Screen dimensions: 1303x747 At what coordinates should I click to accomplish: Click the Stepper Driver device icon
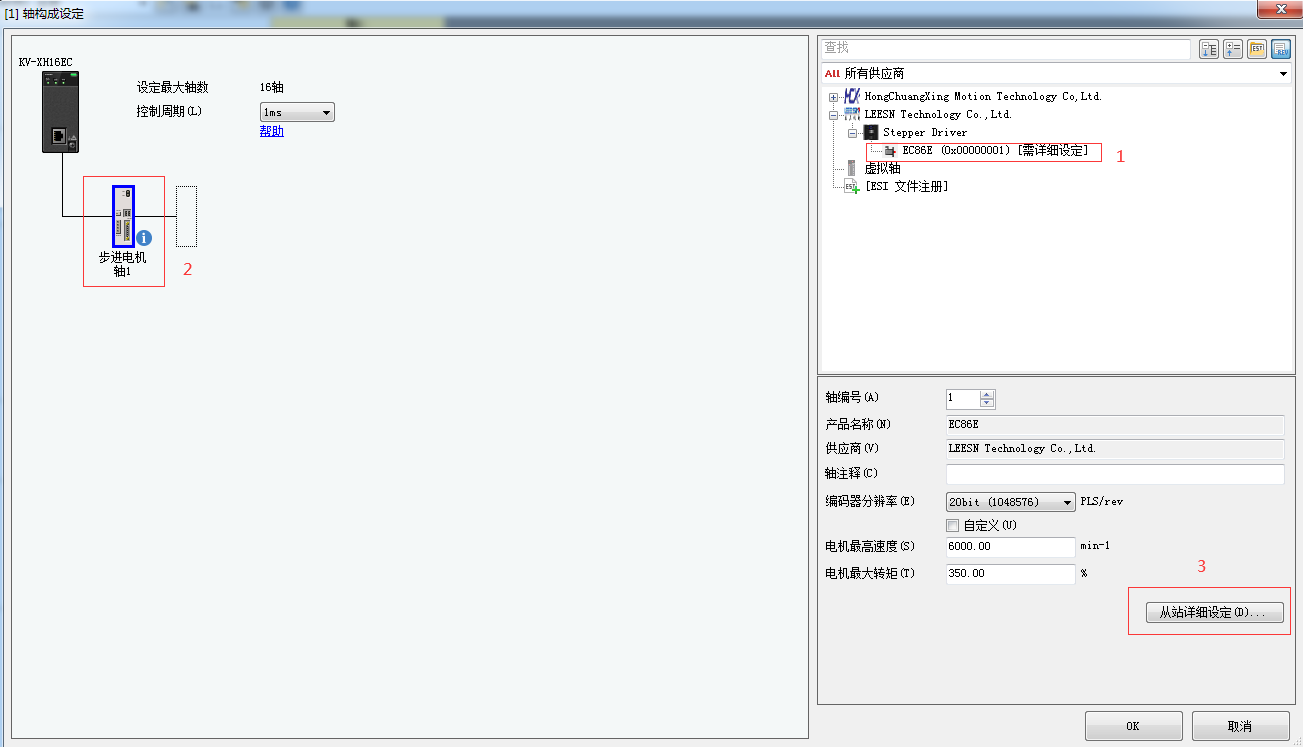870,132
